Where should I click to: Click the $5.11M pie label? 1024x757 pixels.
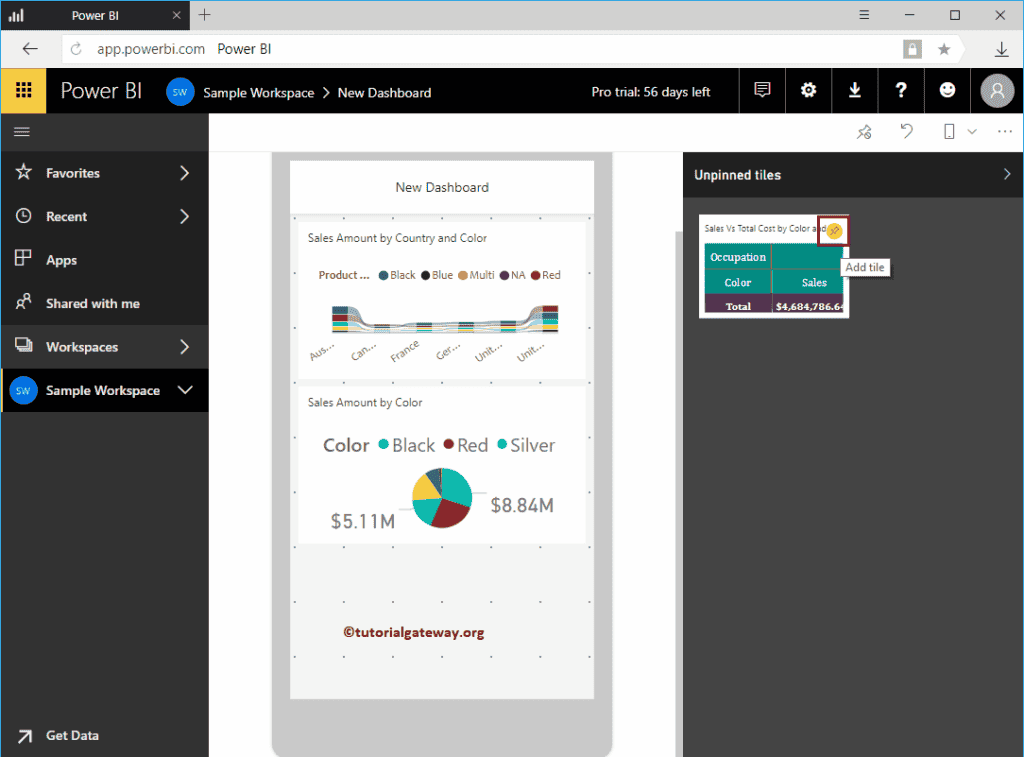point(362,521)
